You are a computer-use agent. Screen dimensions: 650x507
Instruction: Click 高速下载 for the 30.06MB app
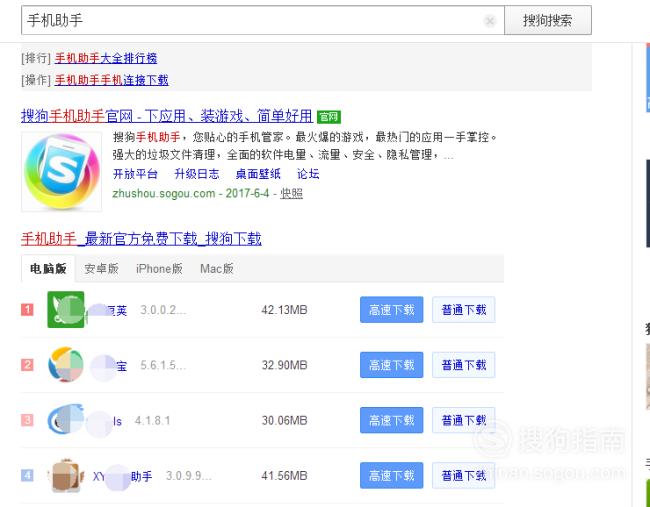pyautogui.click(x=391, y=420)
